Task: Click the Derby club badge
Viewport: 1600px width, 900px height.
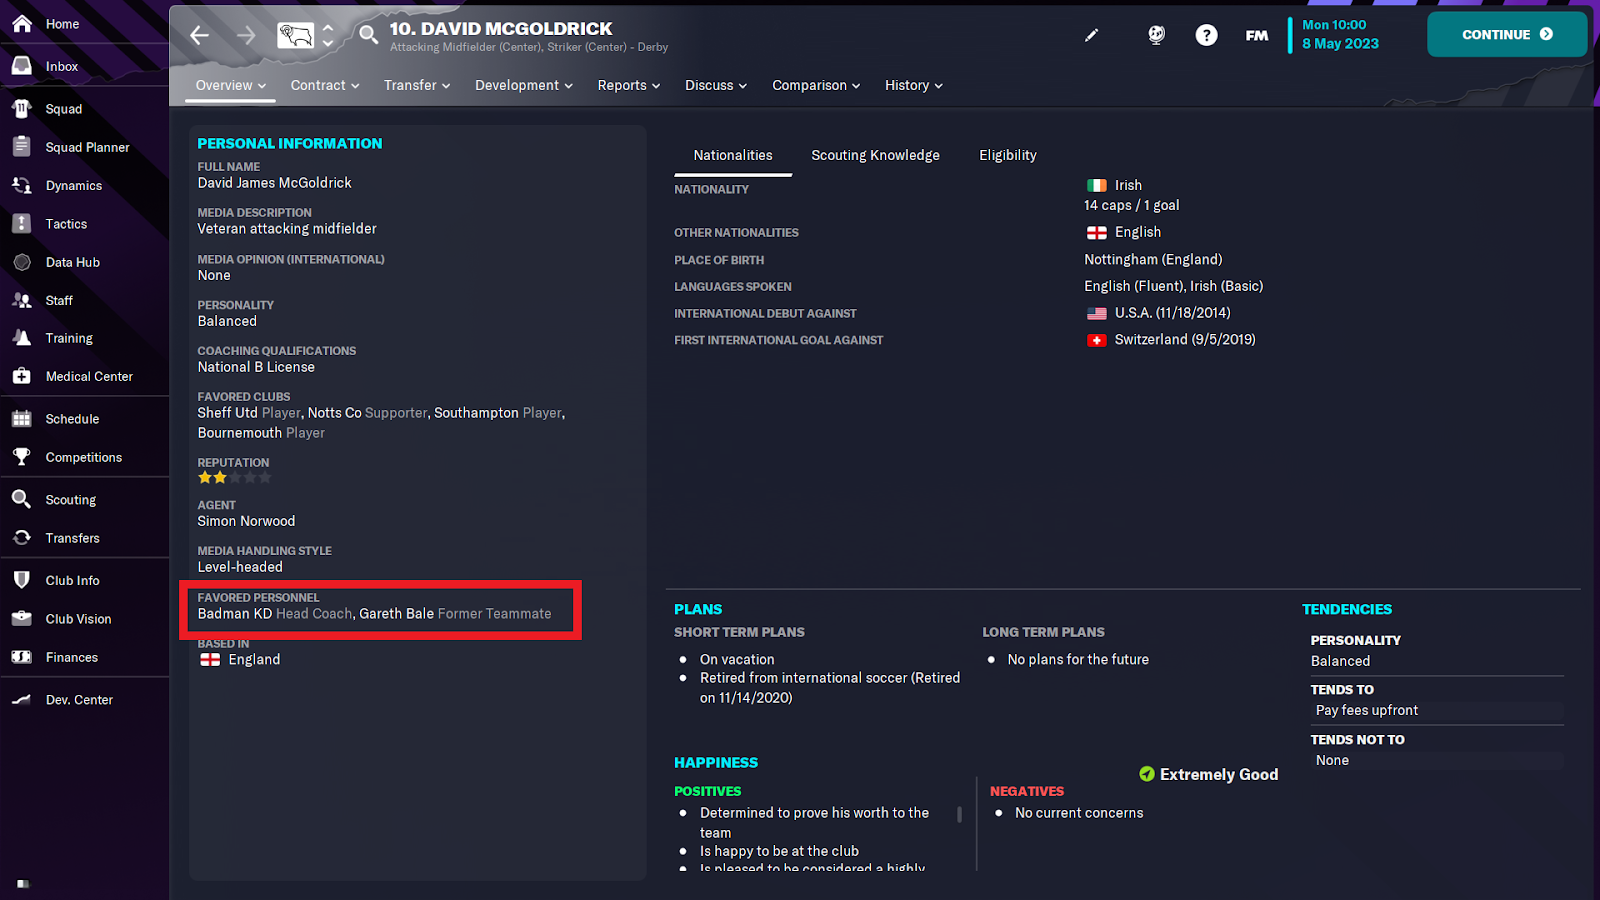Action: click(x=295, y=36)
